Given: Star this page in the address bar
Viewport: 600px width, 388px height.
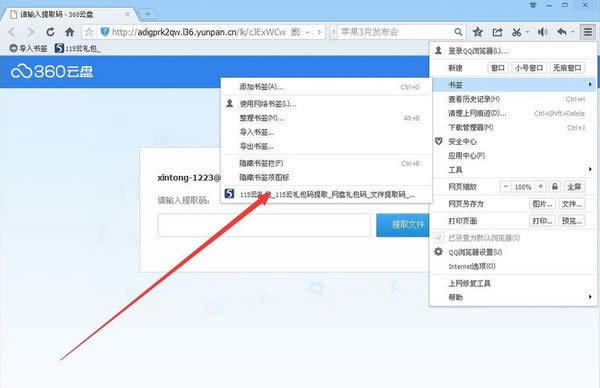Looking at the screenshot, I should pyautogui.click(x=89, y=32).
